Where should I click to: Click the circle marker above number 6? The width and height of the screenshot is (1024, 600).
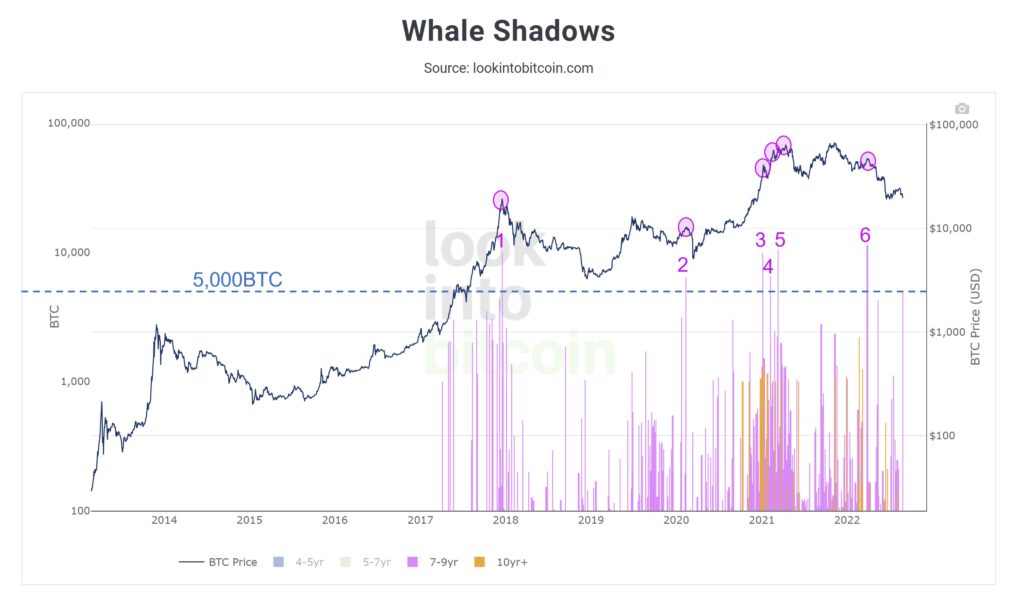[868, 160]
